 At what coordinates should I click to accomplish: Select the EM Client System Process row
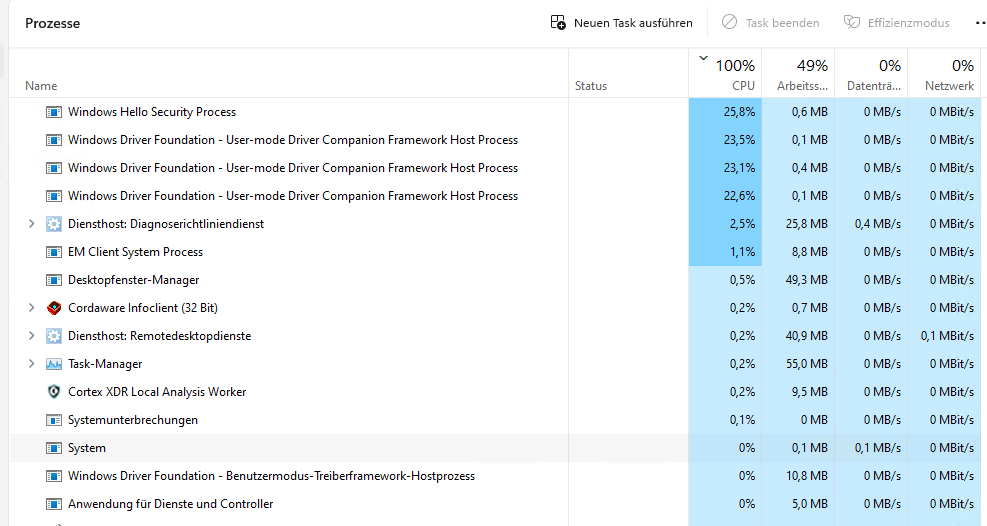(x=495, y=252)
